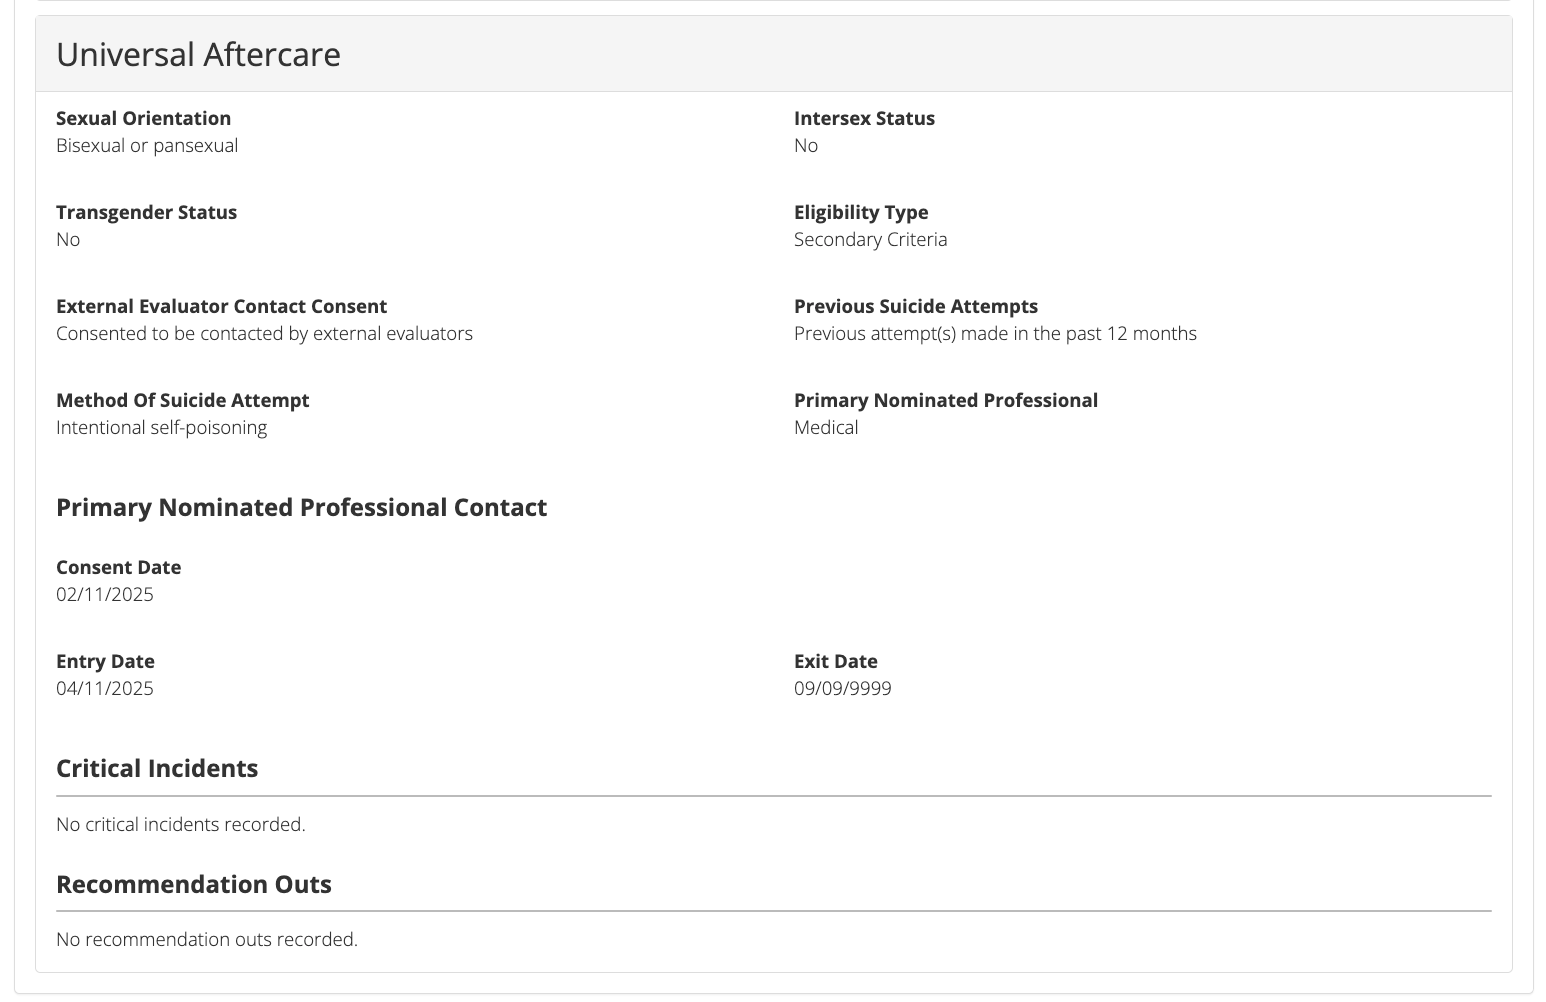Select the Previous Suicide Attempts entry
The height and width of the screenshot is (1002, 1546).
pyautogui.click(x=995, y=333)
